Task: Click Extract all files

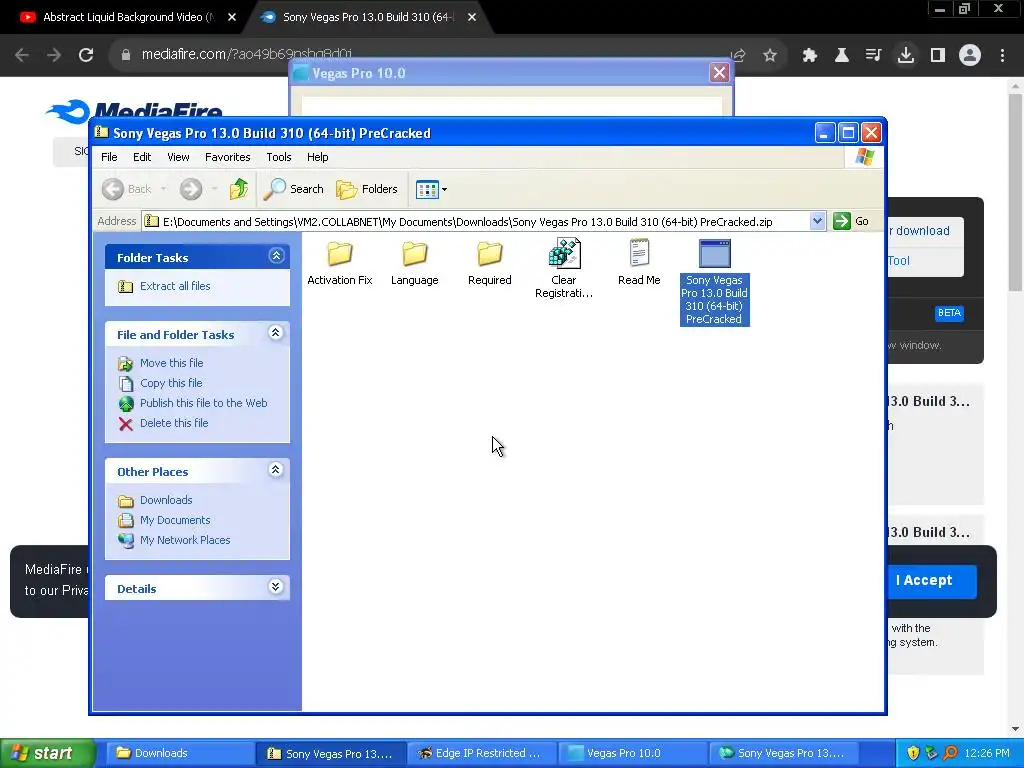Action: click(164, 286)
